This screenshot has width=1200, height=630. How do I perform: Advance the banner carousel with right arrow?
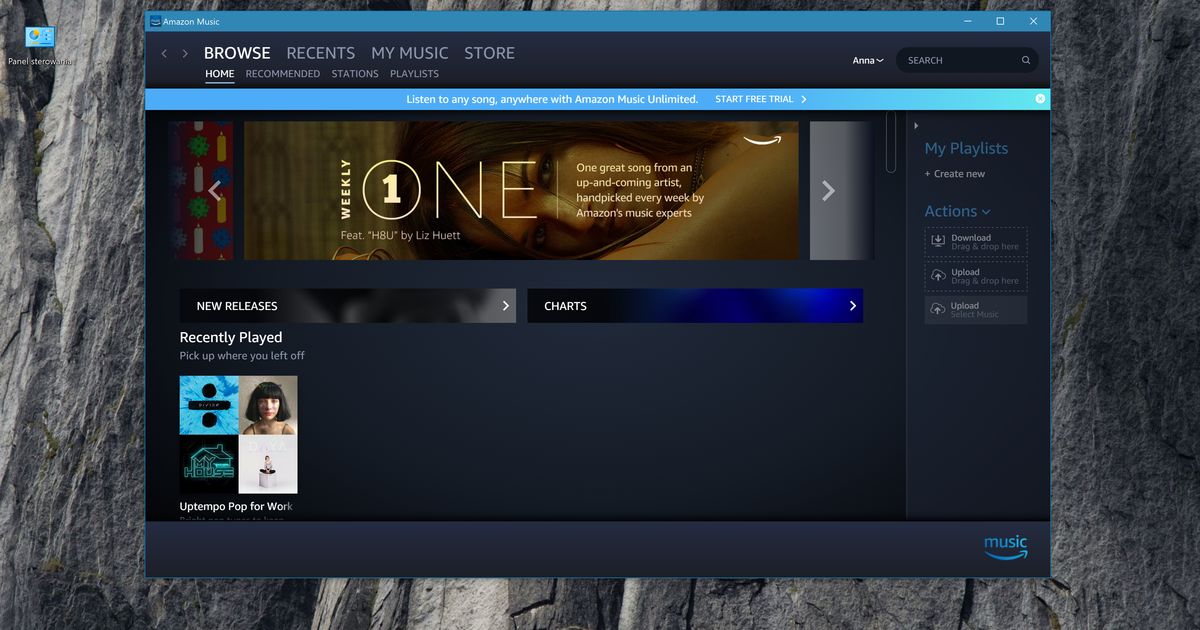pos(828,190)
